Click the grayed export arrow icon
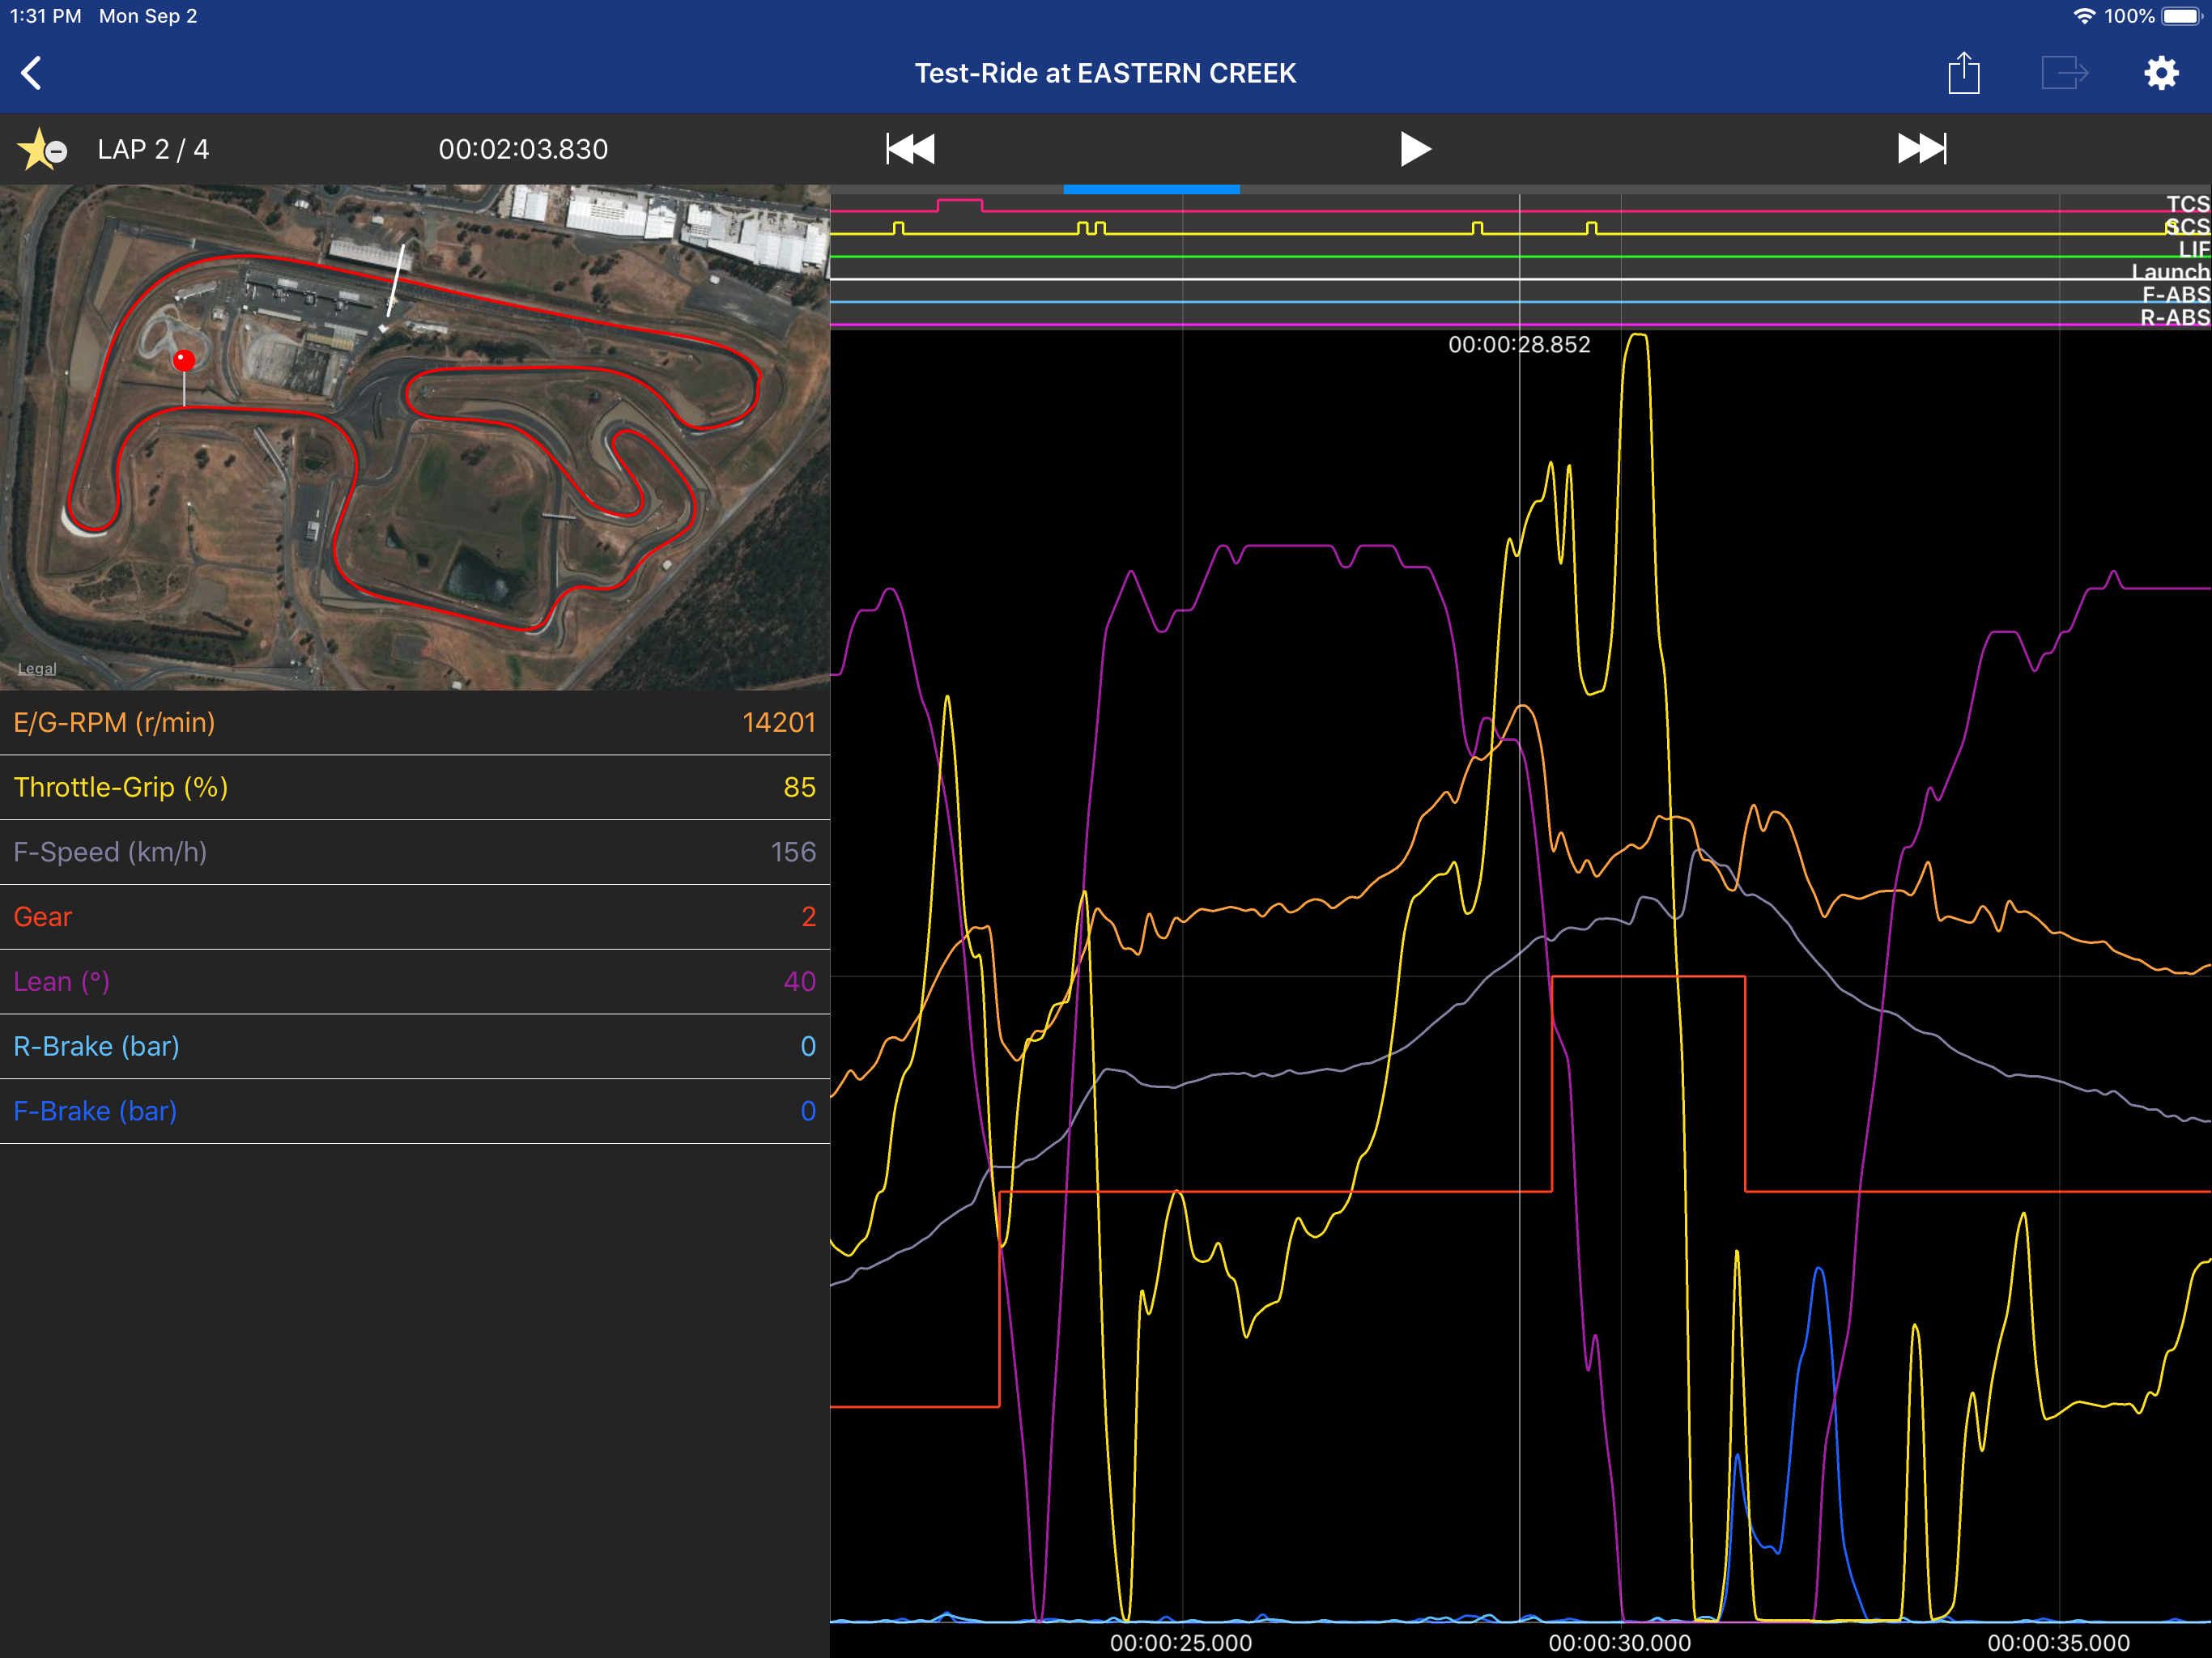 point(2063,73)
